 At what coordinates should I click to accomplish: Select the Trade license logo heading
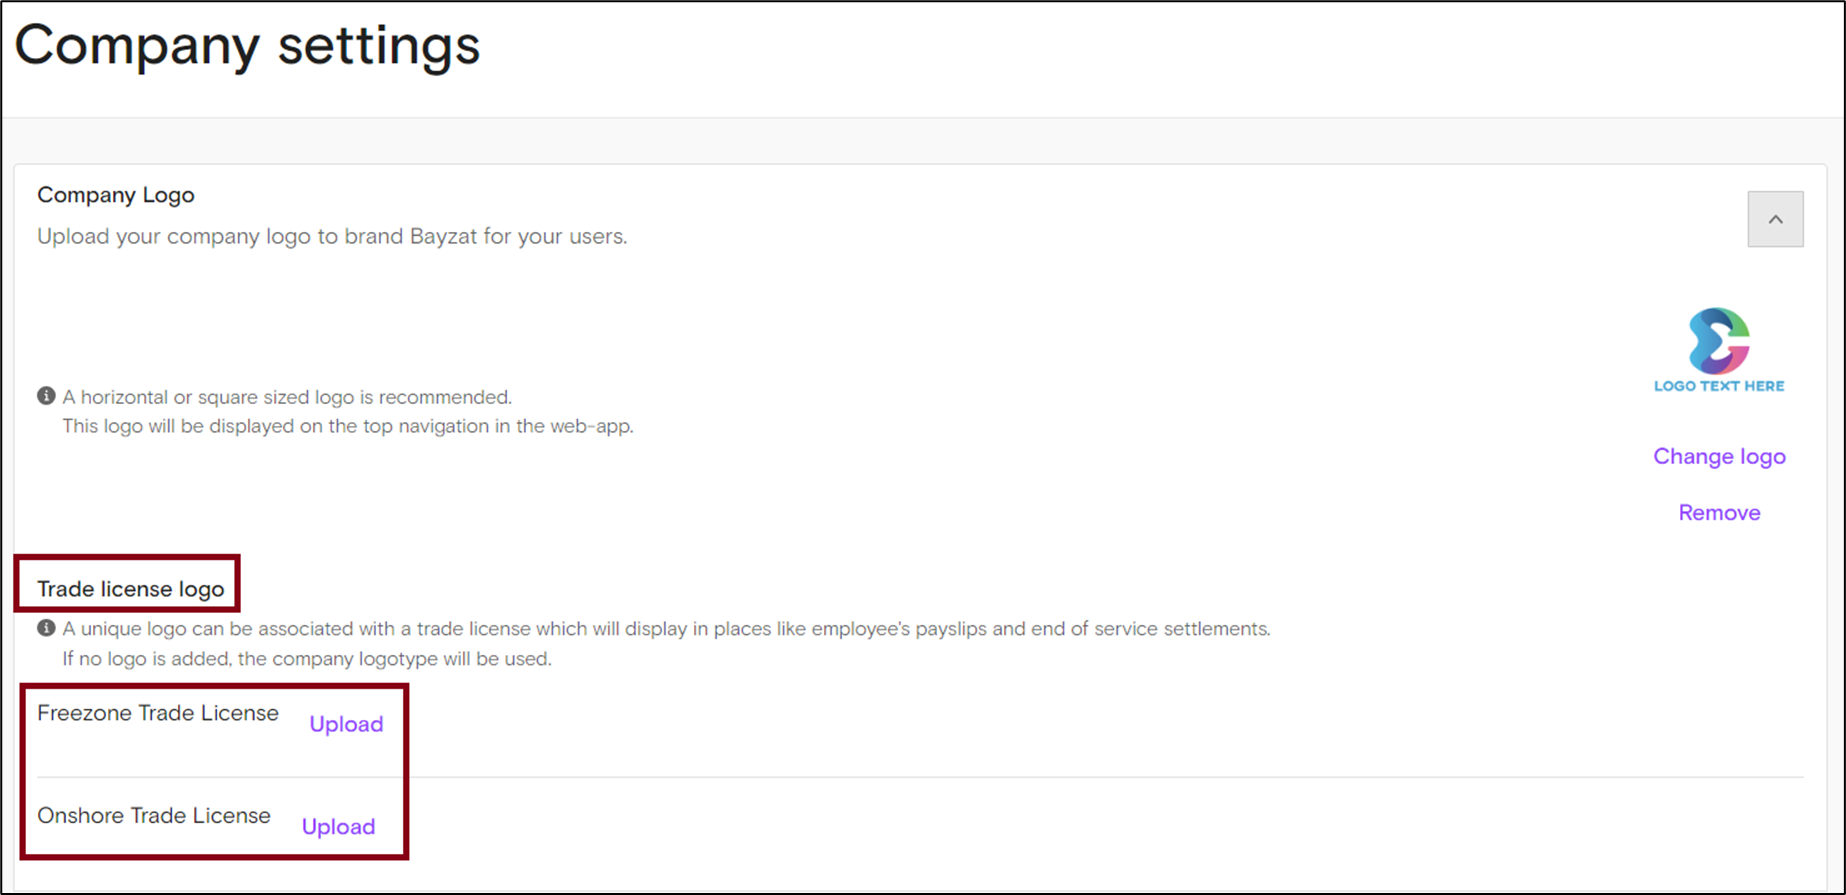(130, 589)
